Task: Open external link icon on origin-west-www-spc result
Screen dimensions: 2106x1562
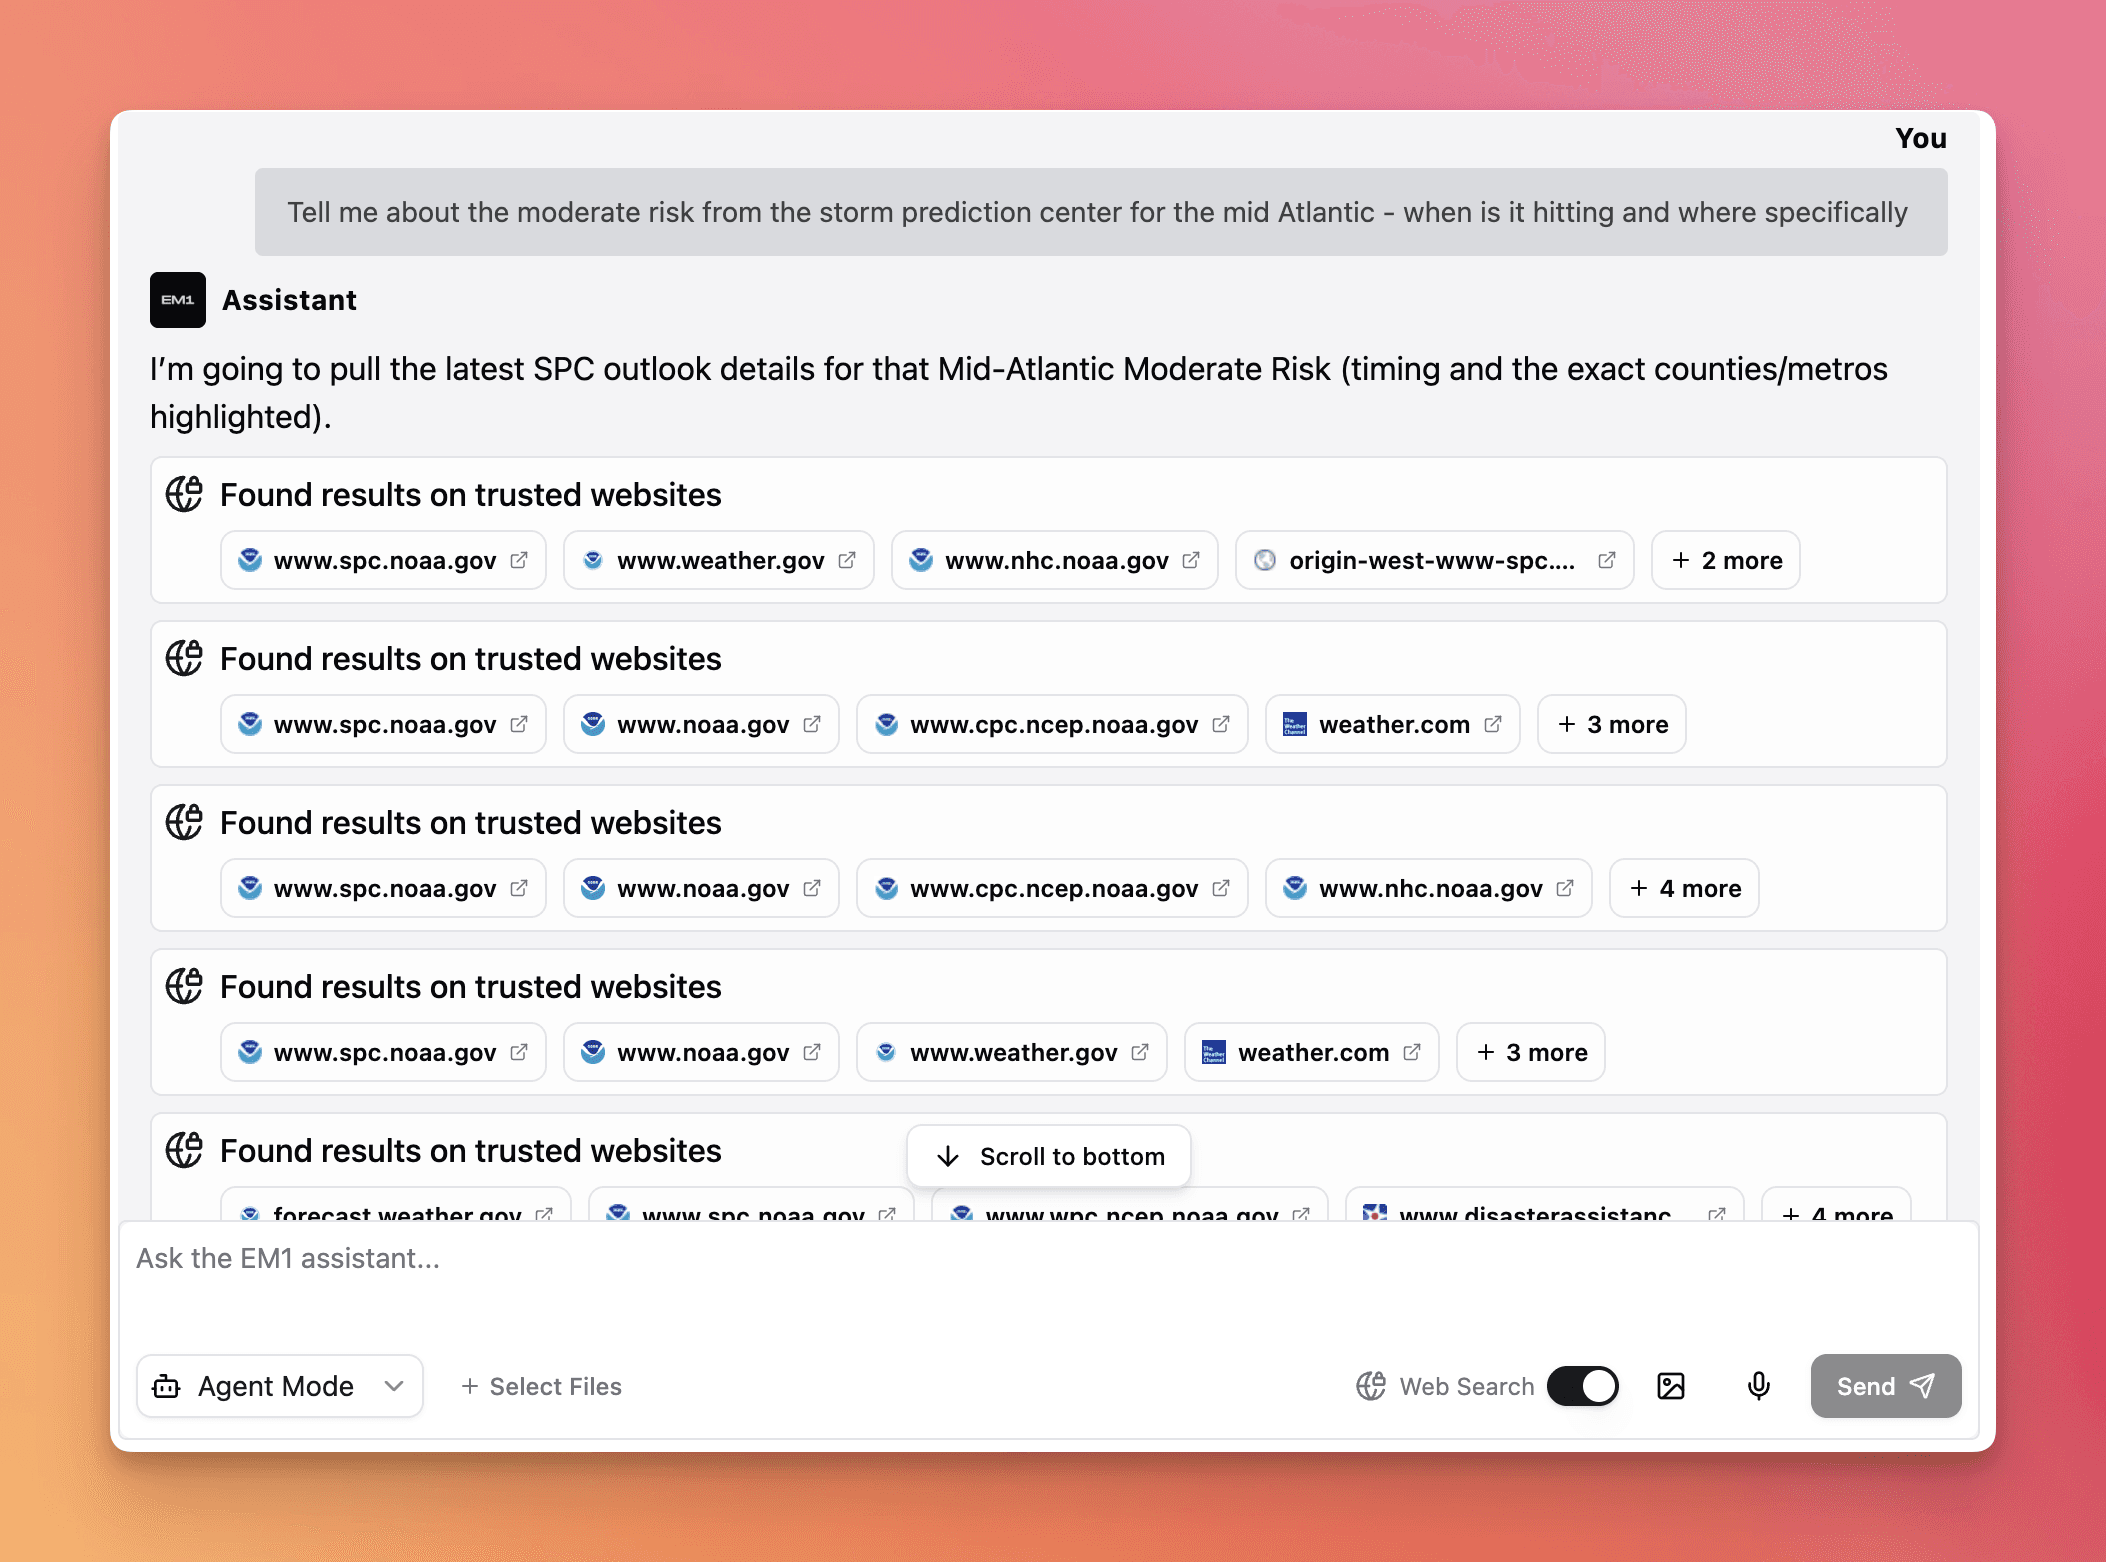Action: coord(1607,560)
